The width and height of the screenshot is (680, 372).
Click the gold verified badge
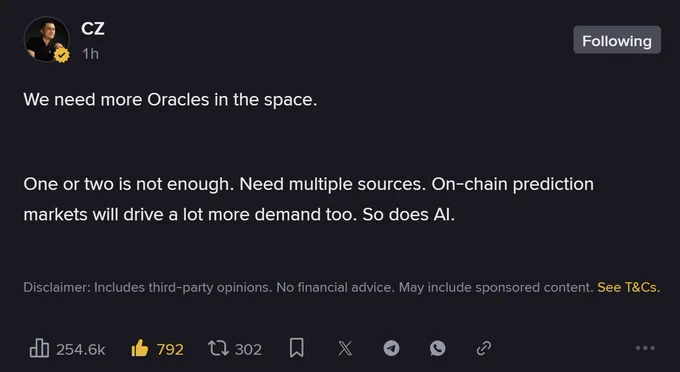(x=62, y=55)
